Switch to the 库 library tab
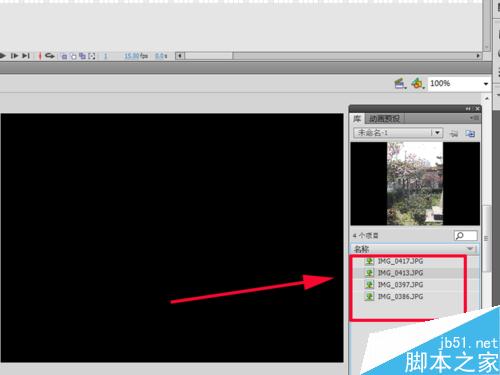 [x=357, y=119]
